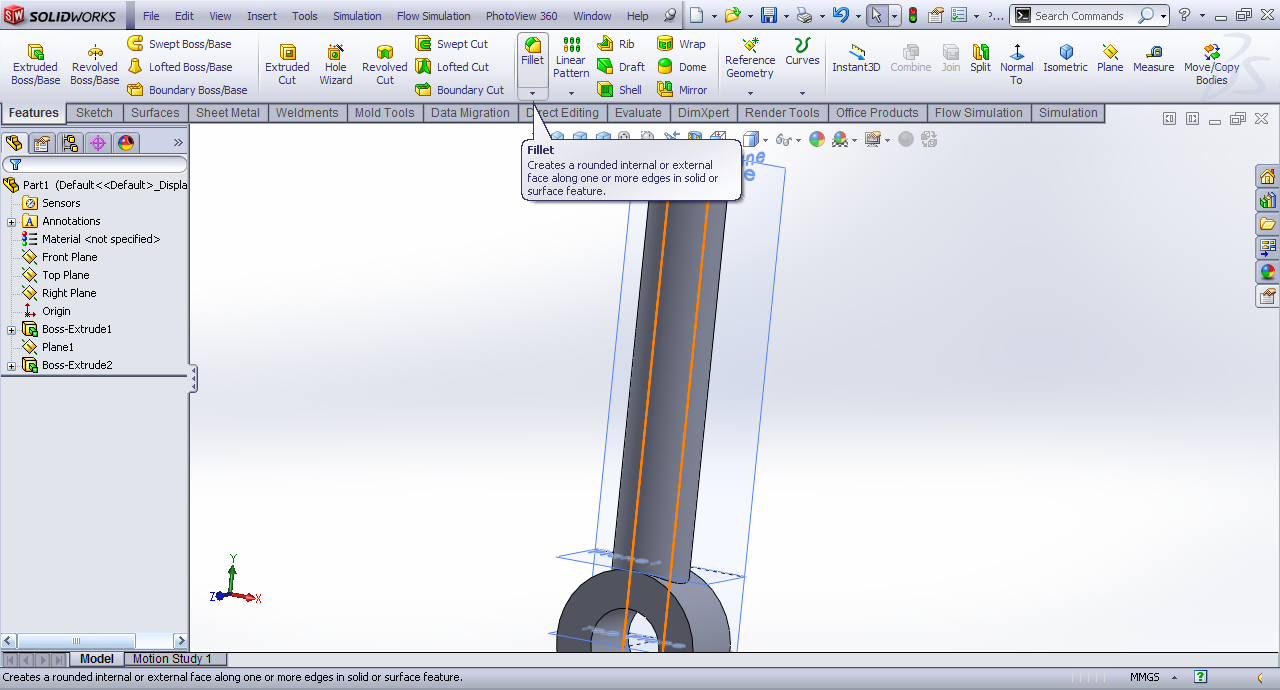Switch to the Sketch tab
This screenshot has height=690, width=1280.
click(95, 113)
